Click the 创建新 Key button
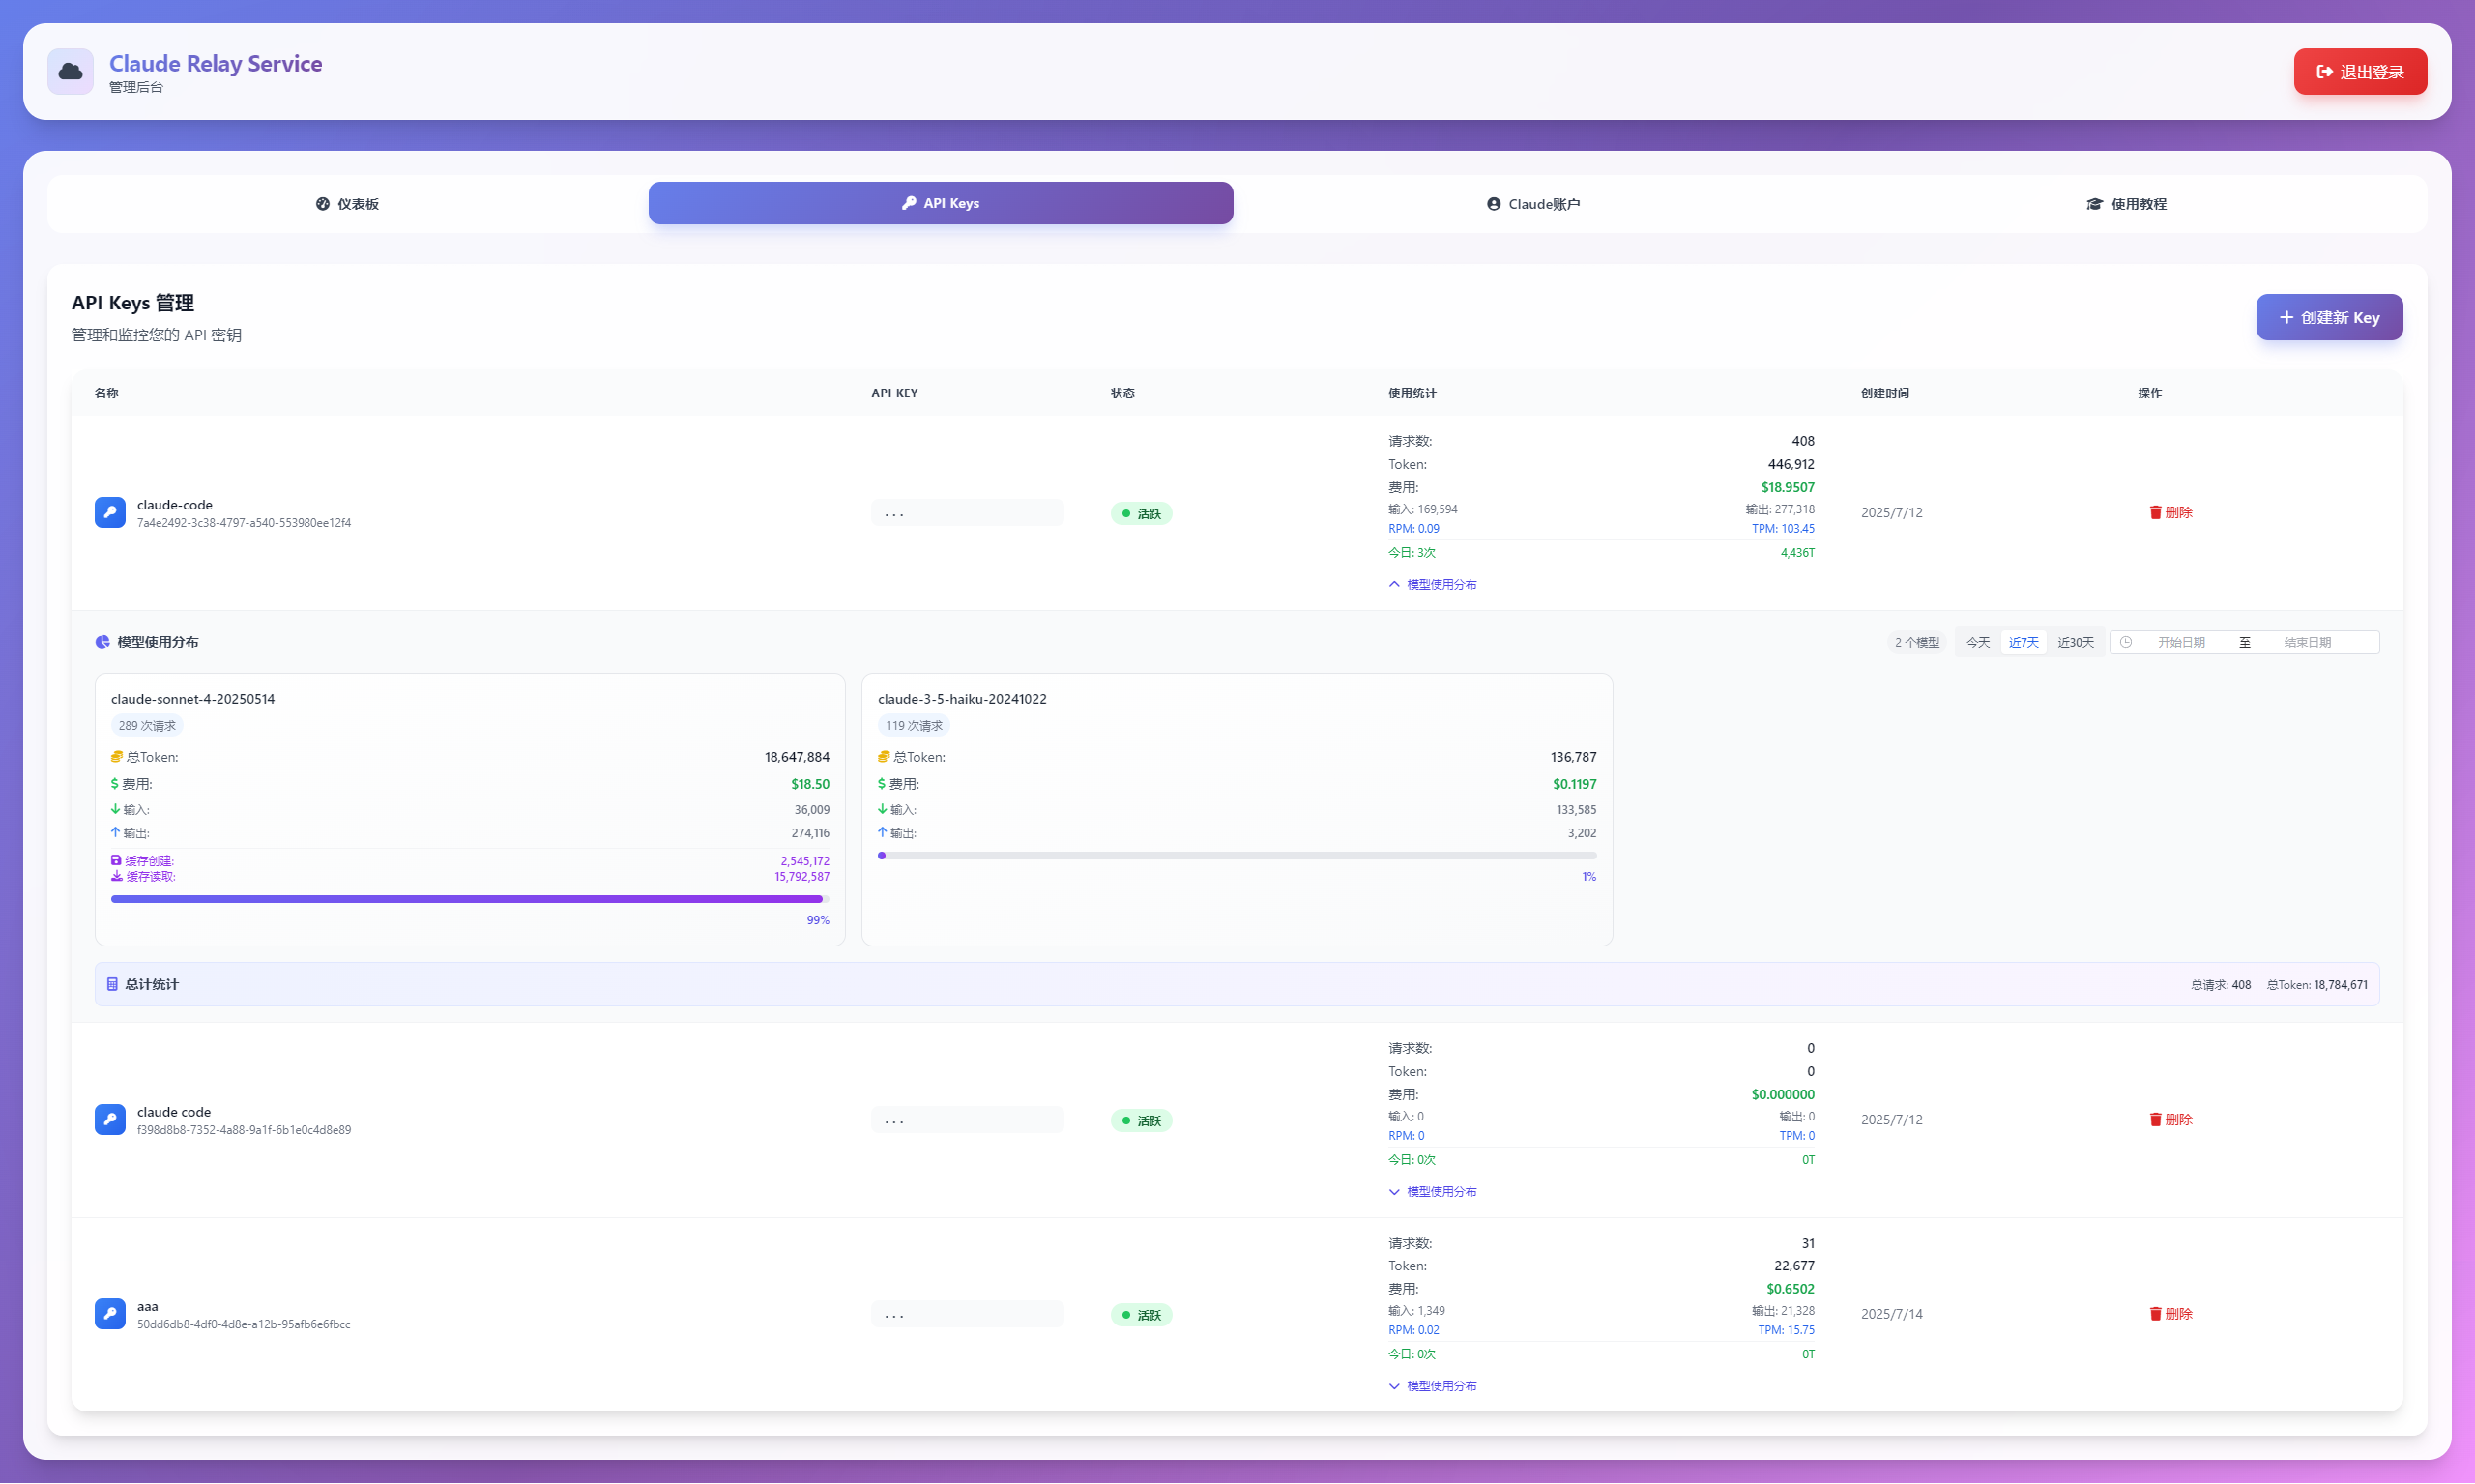 pos(2328,317)
